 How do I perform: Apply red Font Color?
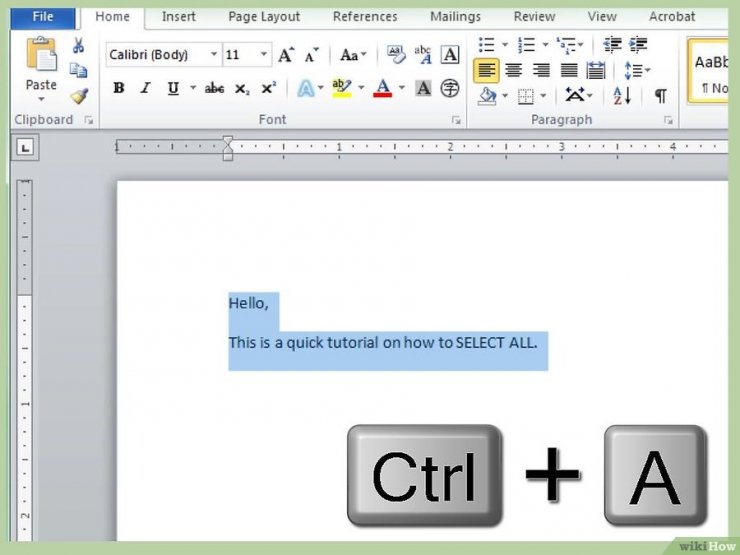(x=382, y=88)
